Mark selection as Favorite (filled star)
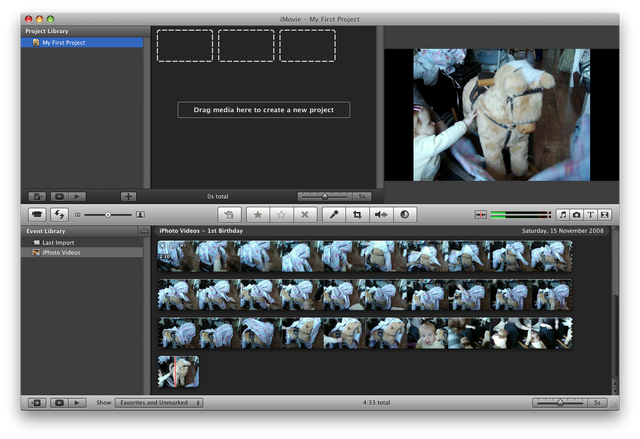The height and width of the screenshot is (439, 640). tap(258, 215)
